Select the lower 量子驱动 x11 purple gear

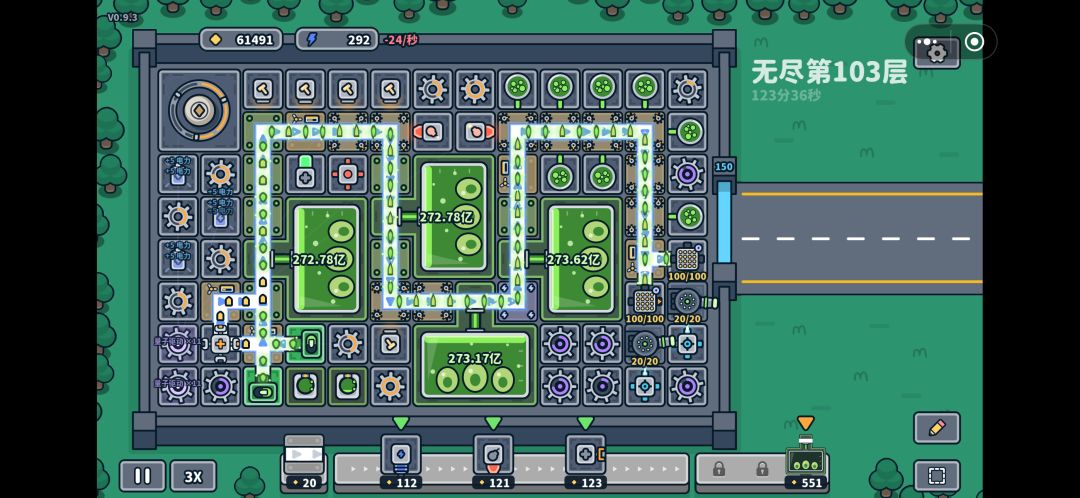tap(178, 386)
